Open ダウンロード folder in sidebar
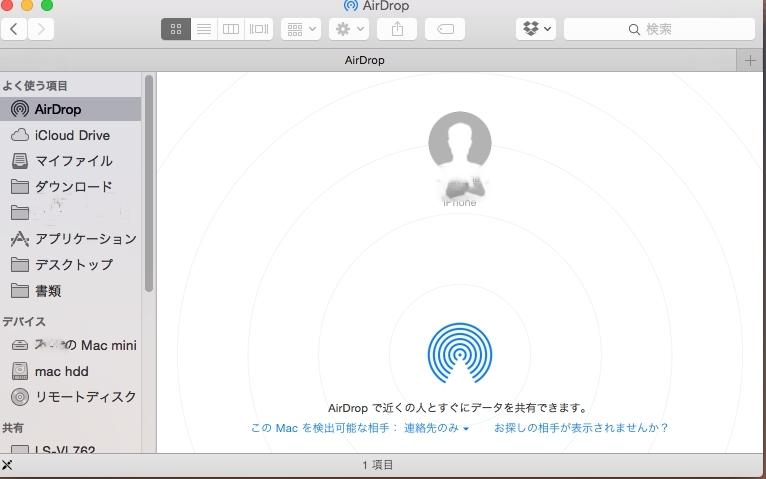The width and height of the screenshot is (766, 479). coord(71,187)
